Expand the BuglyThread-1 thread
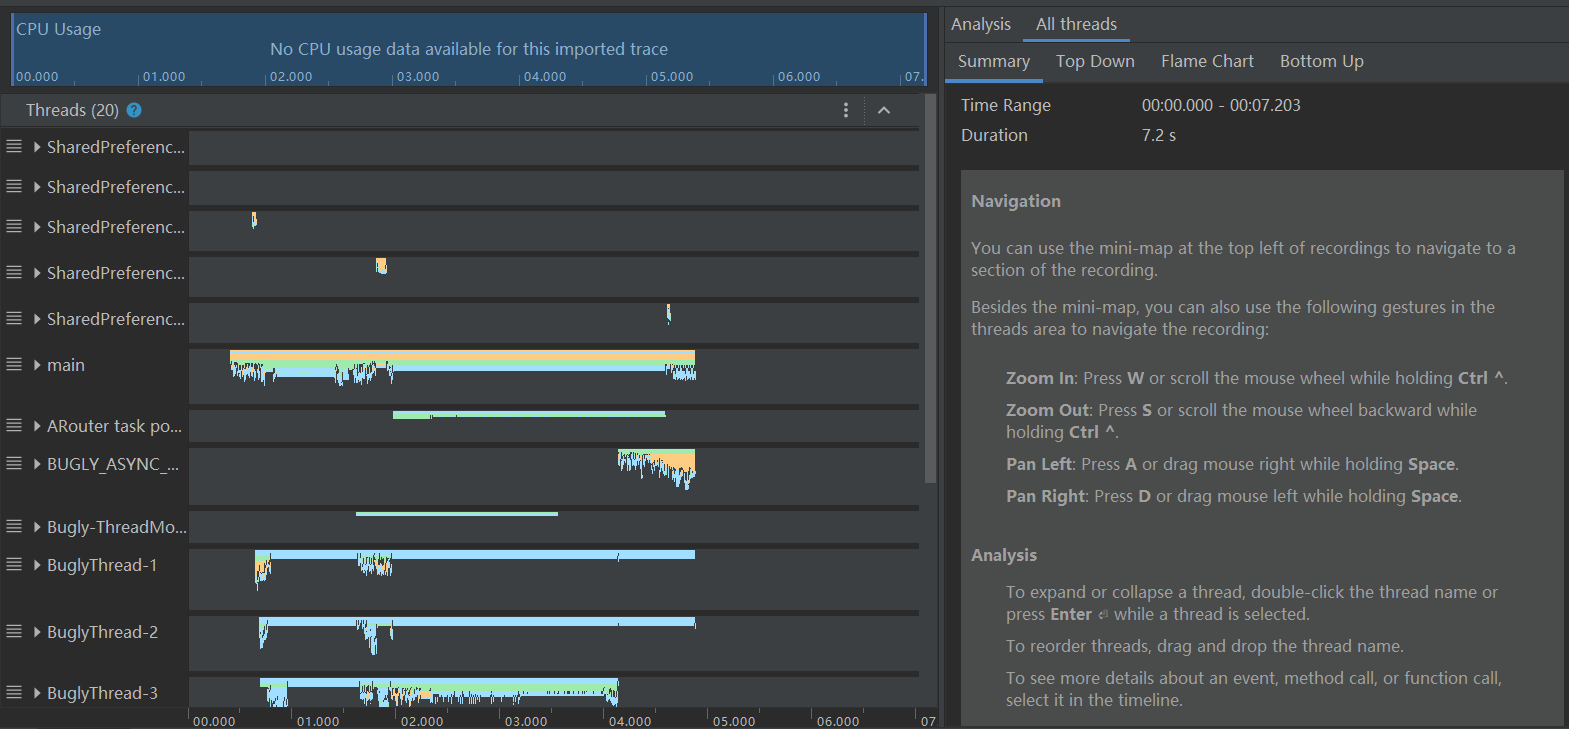This screenshot has width=1569, height=729. 37,565
